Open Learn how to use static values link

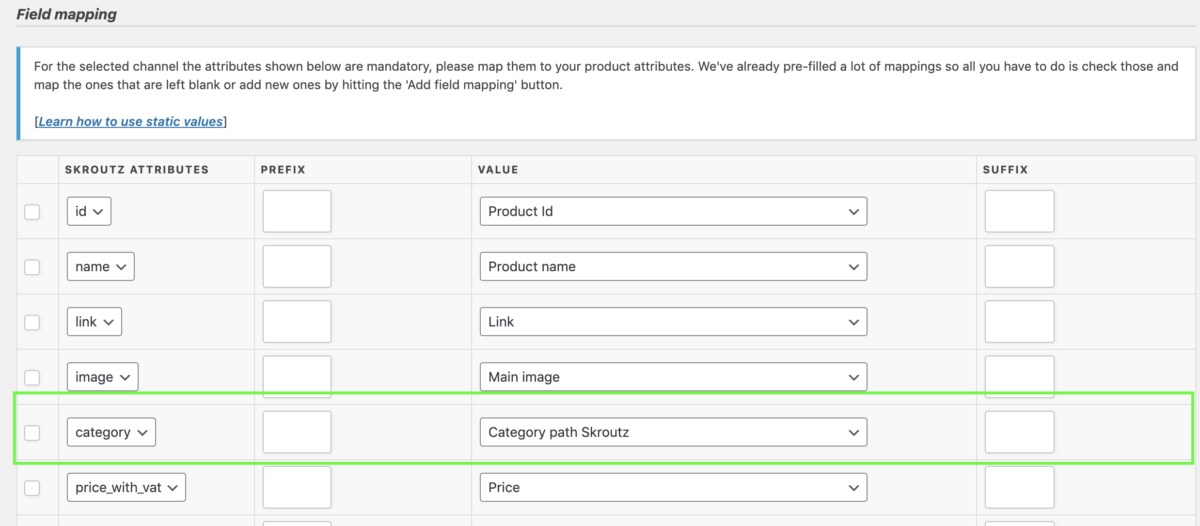pos(130,121)
